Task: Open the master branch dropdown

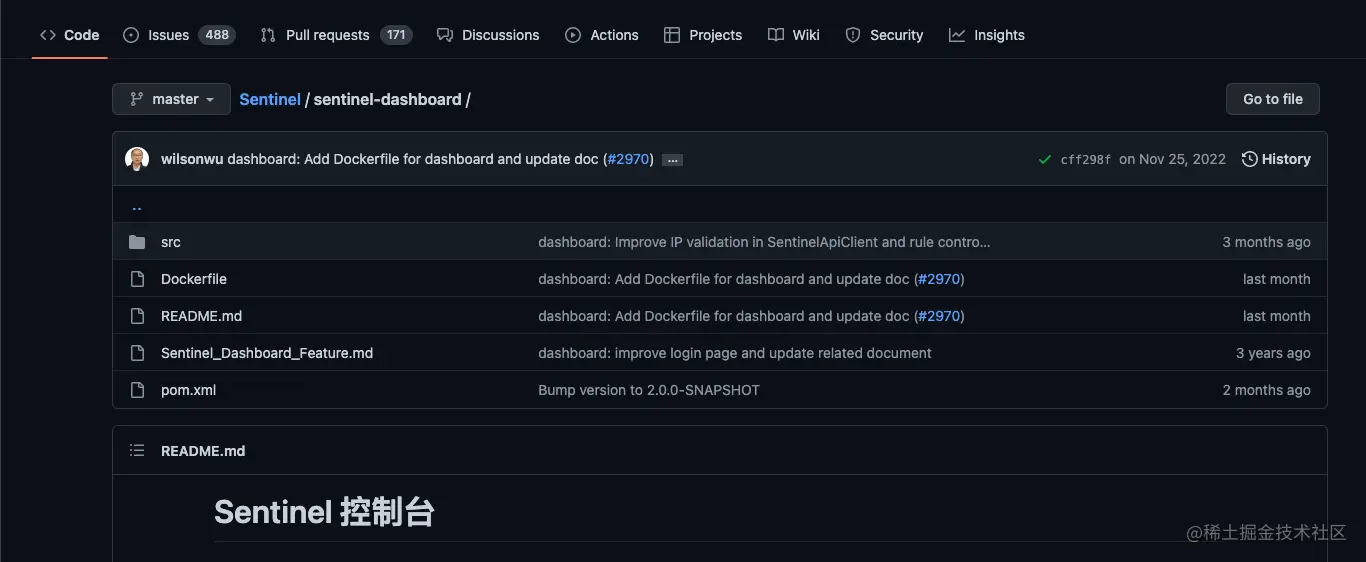Action: (171, 99)
